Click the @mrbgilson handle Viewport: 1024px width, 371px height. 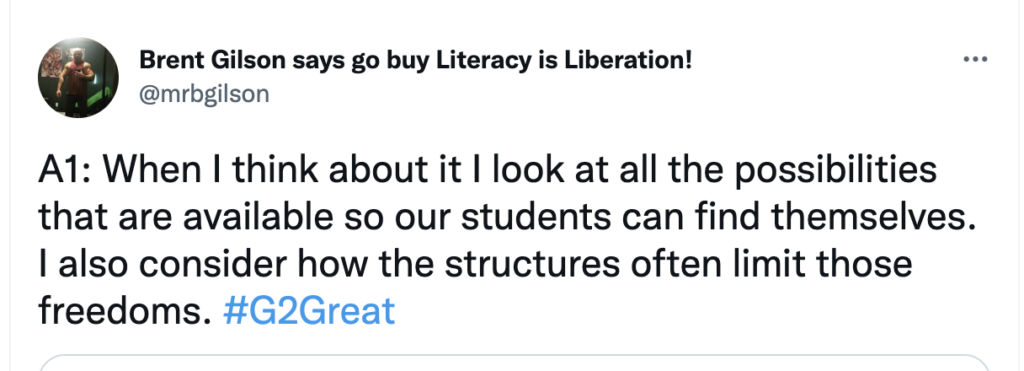click(x=204, y=94)
